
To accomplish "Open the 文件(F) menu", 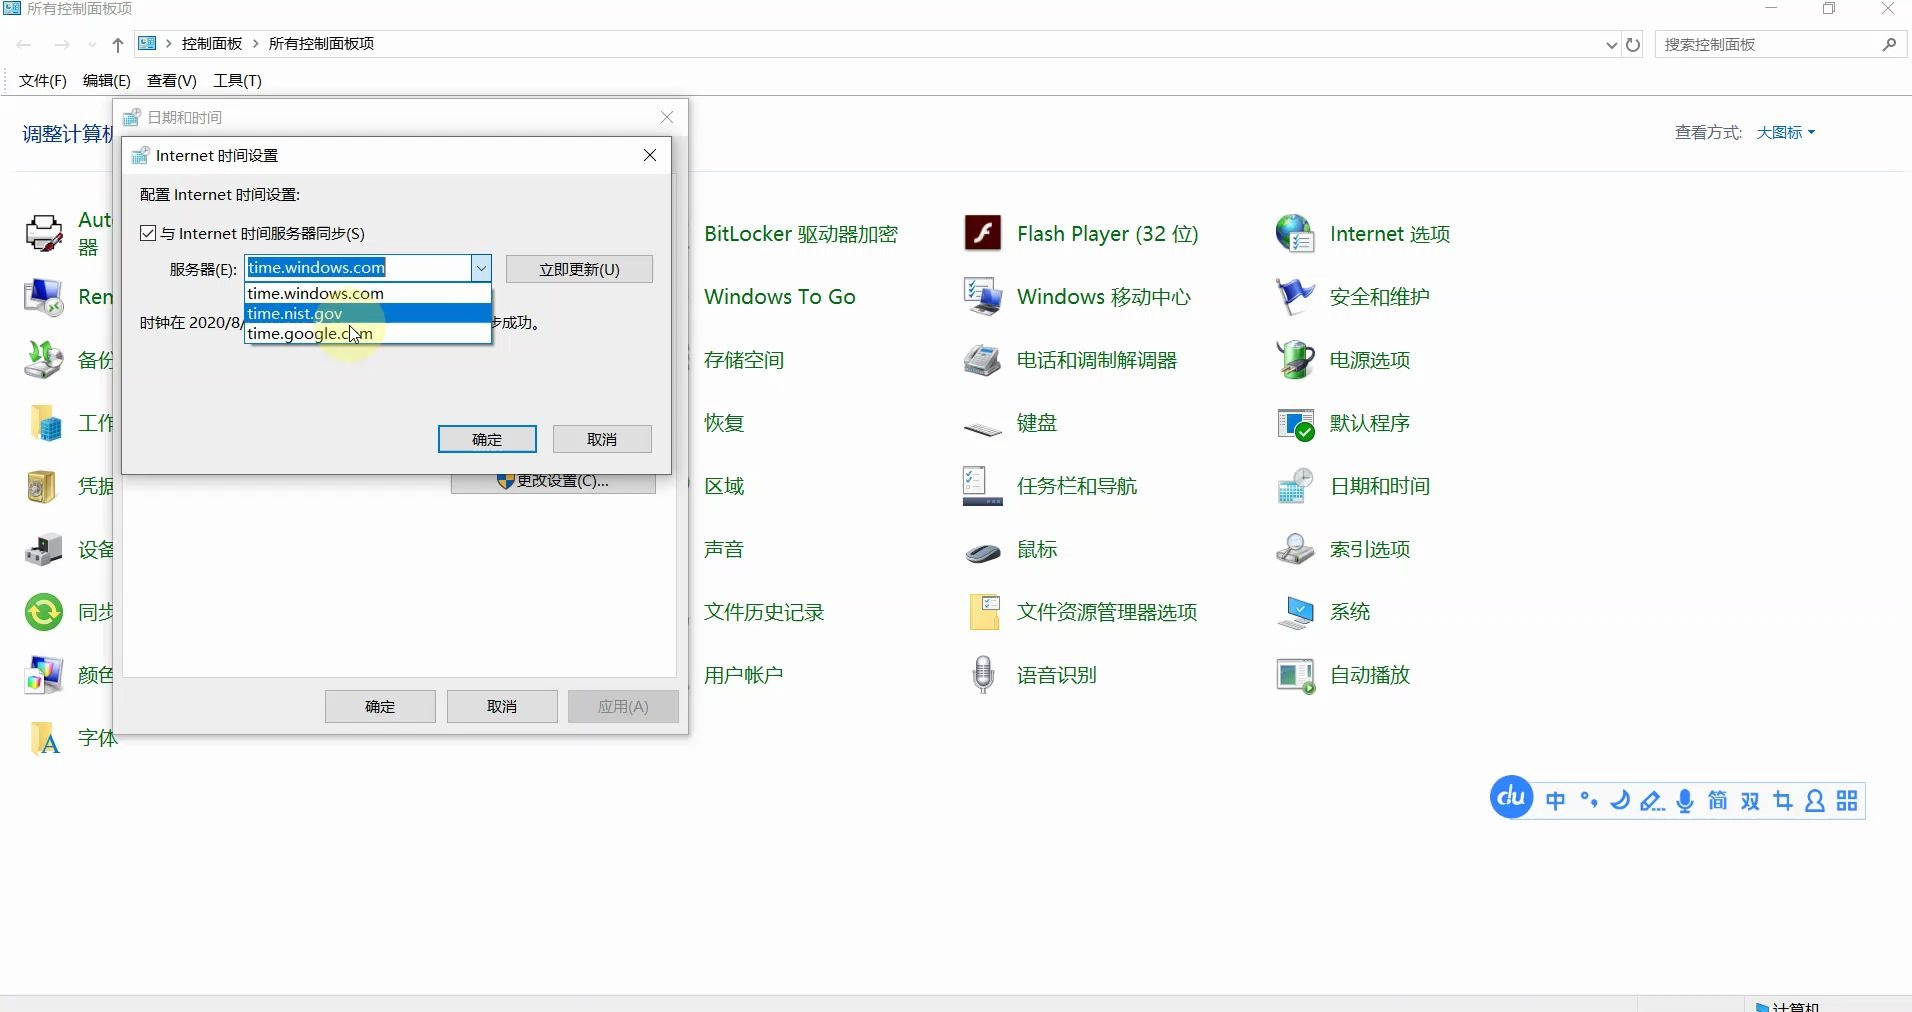I will point(43,80).
